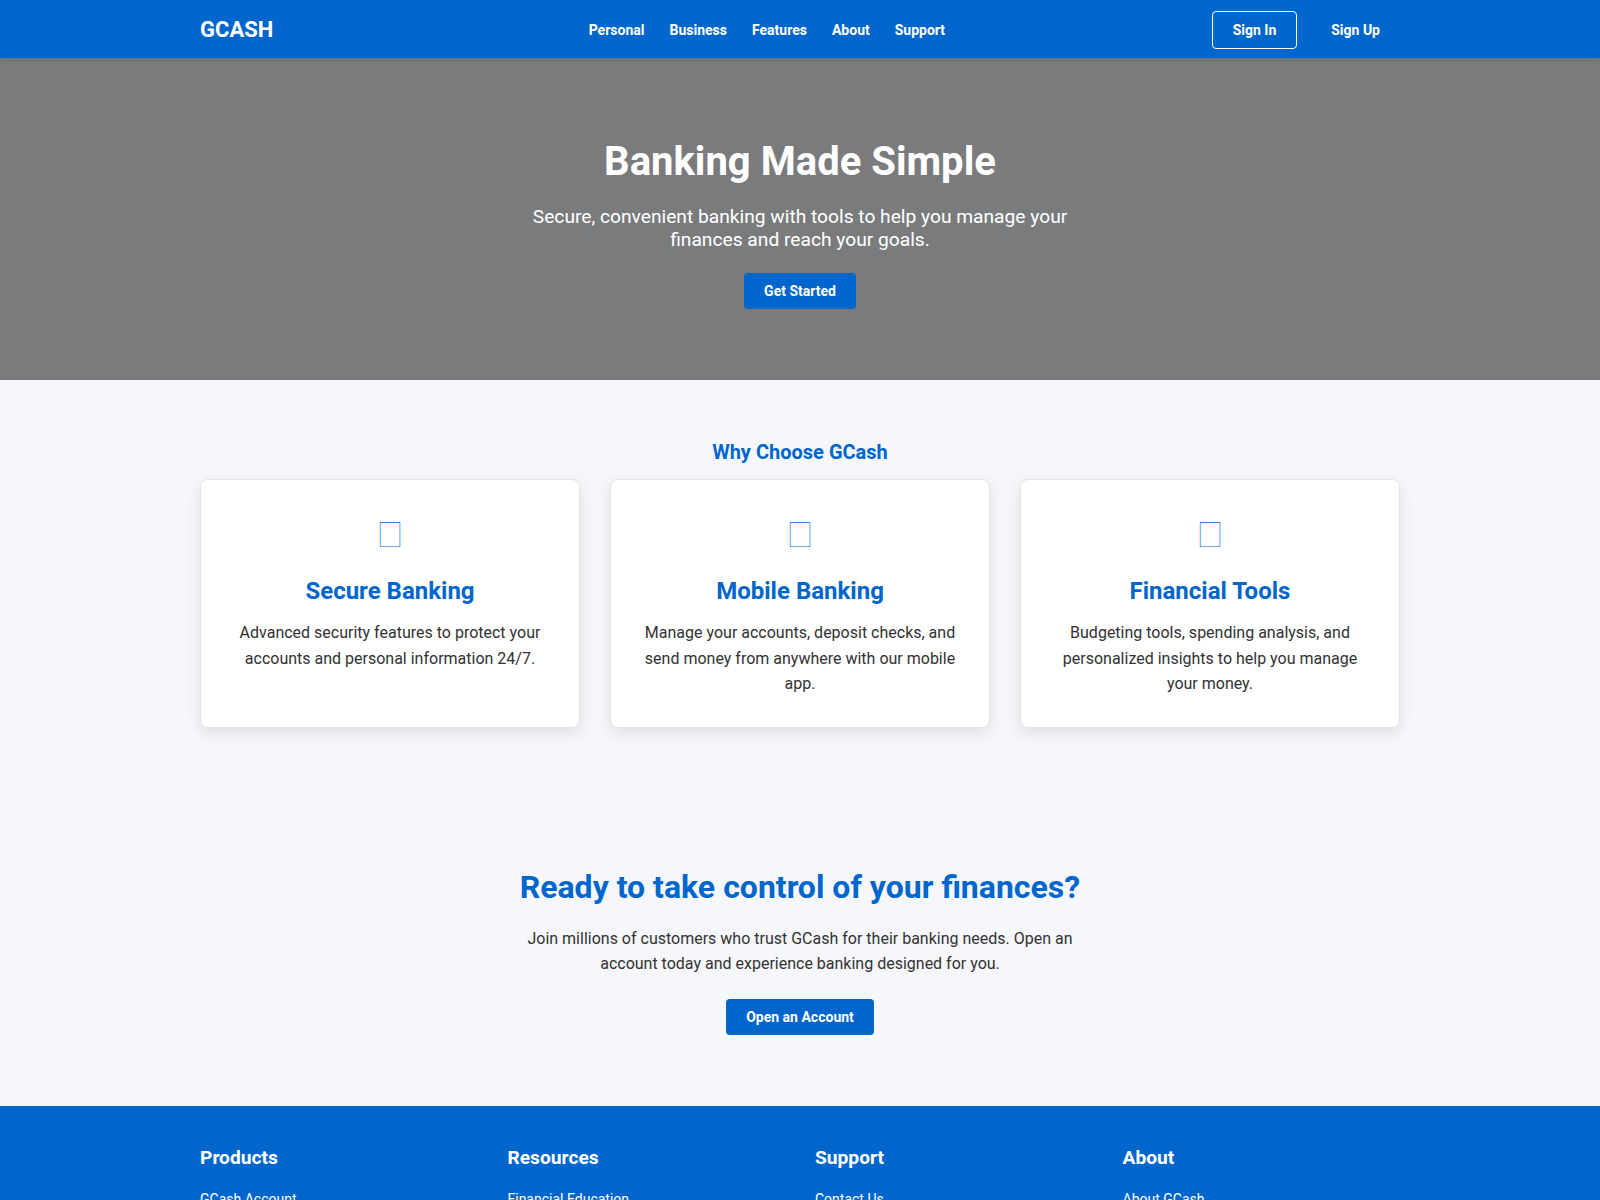The height and width of the screenshot is (1200, 1600).
Task: Click 'Ready to take control of your finances?' heading
Action: tap(800, 887)
